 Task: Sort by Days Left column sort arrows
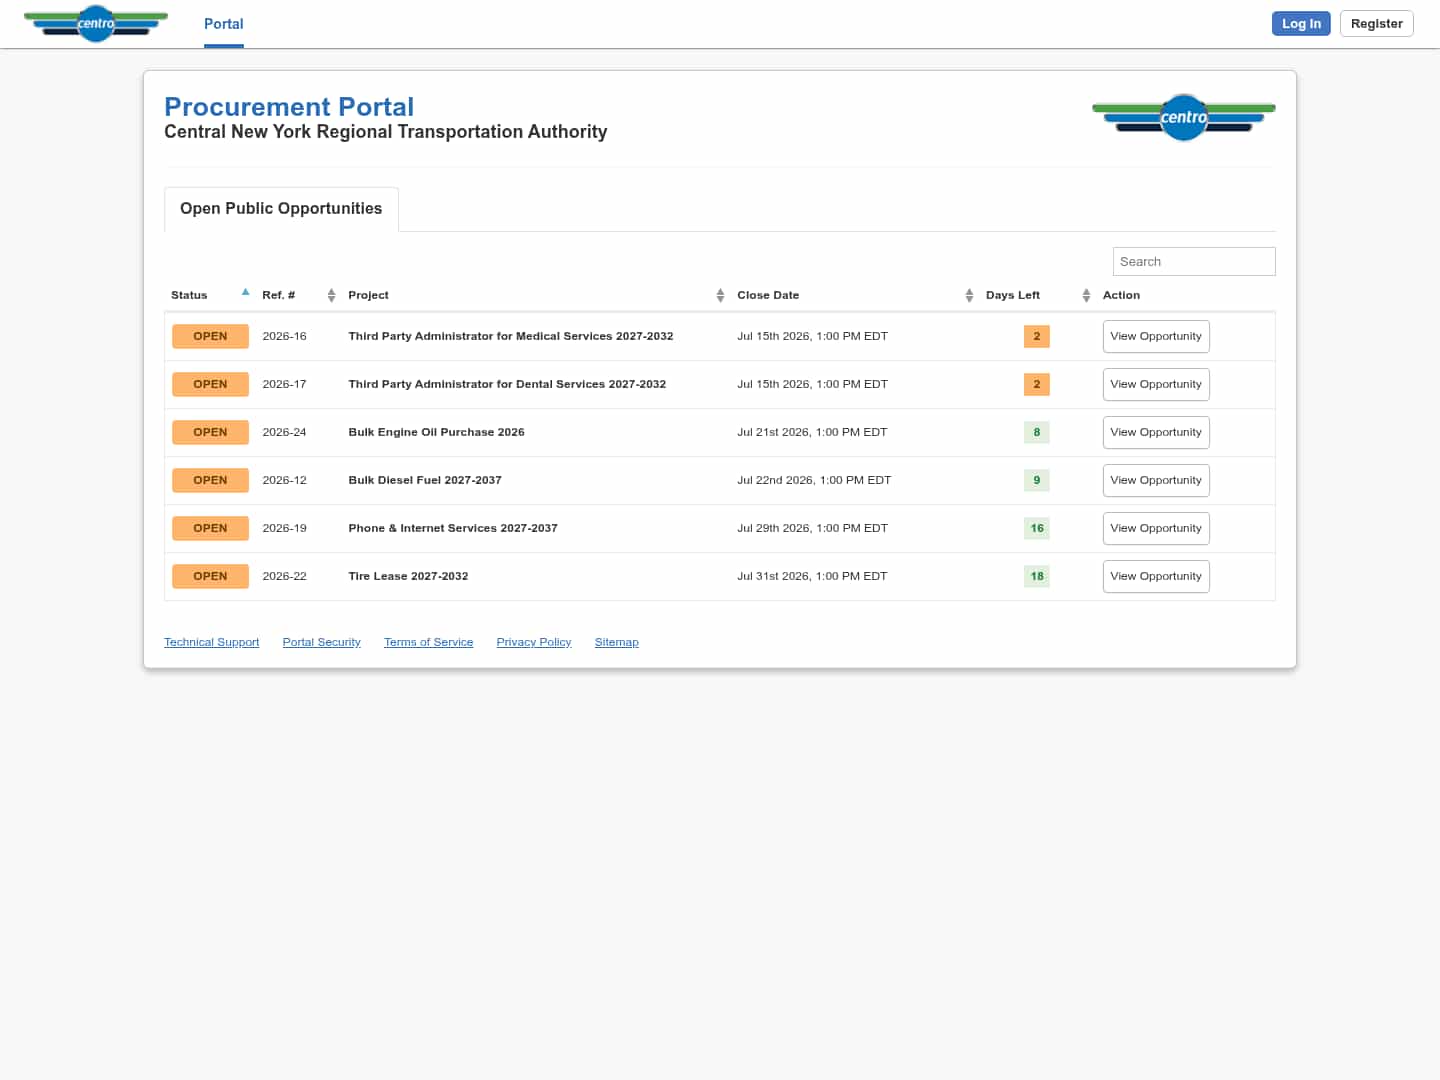(1086, 295)
